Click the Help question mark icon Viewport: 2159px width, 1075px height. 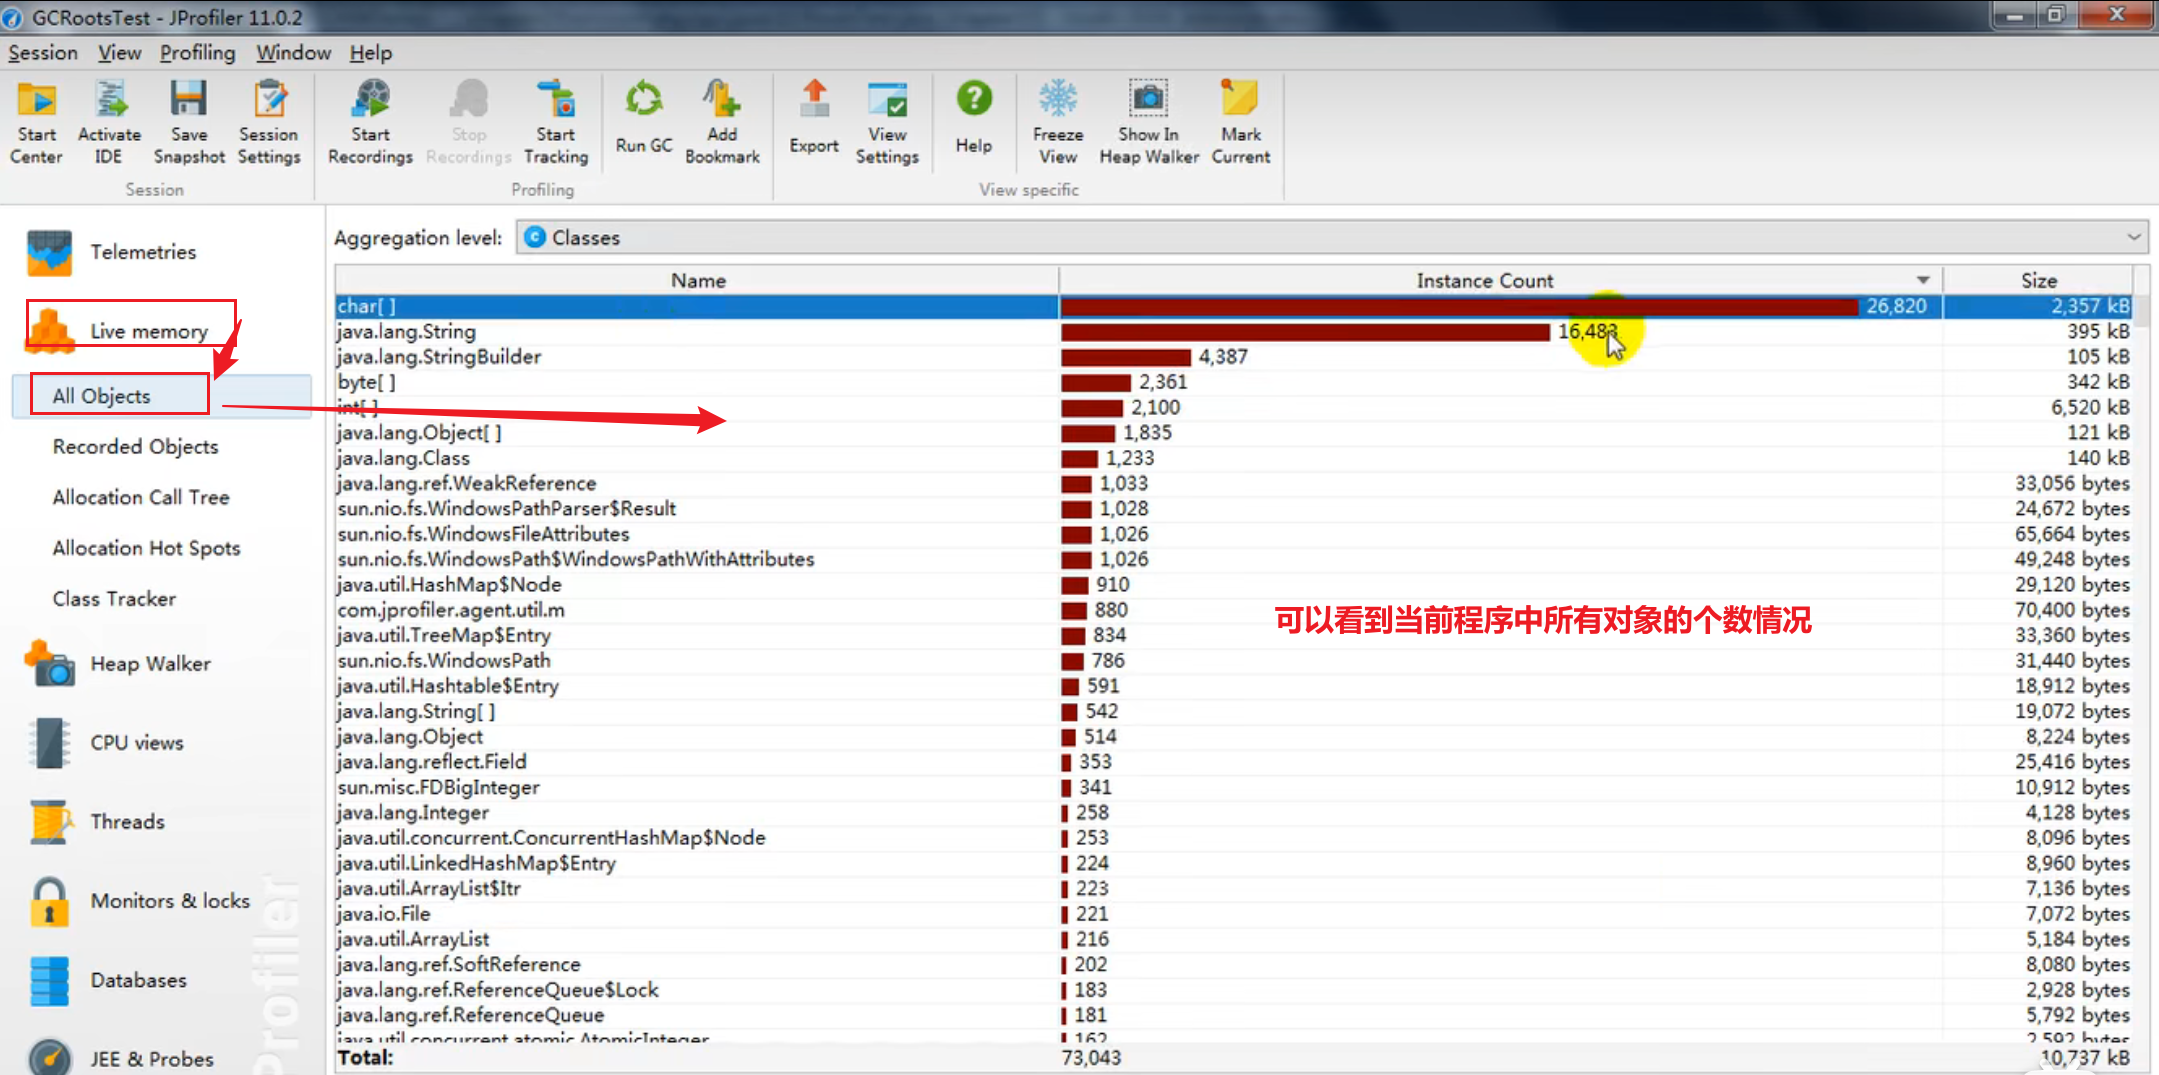click(974, 99)
